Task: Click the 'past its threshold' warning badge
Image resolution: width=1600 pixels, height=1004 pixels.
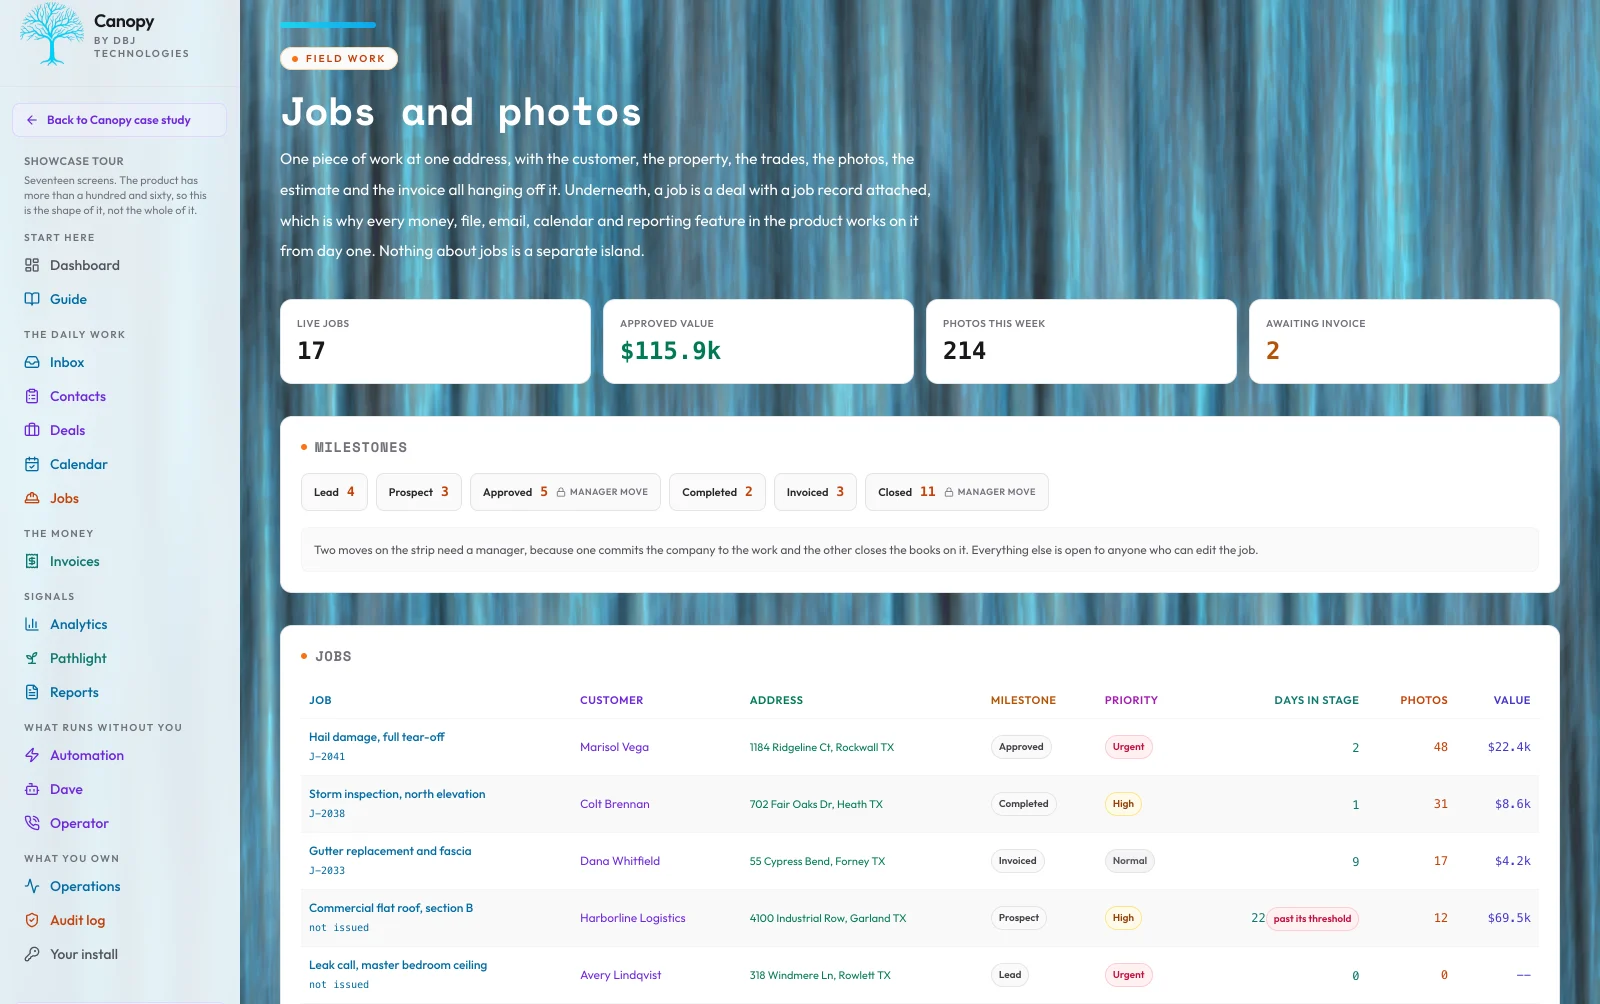Action: click(x=1312, y=919)
